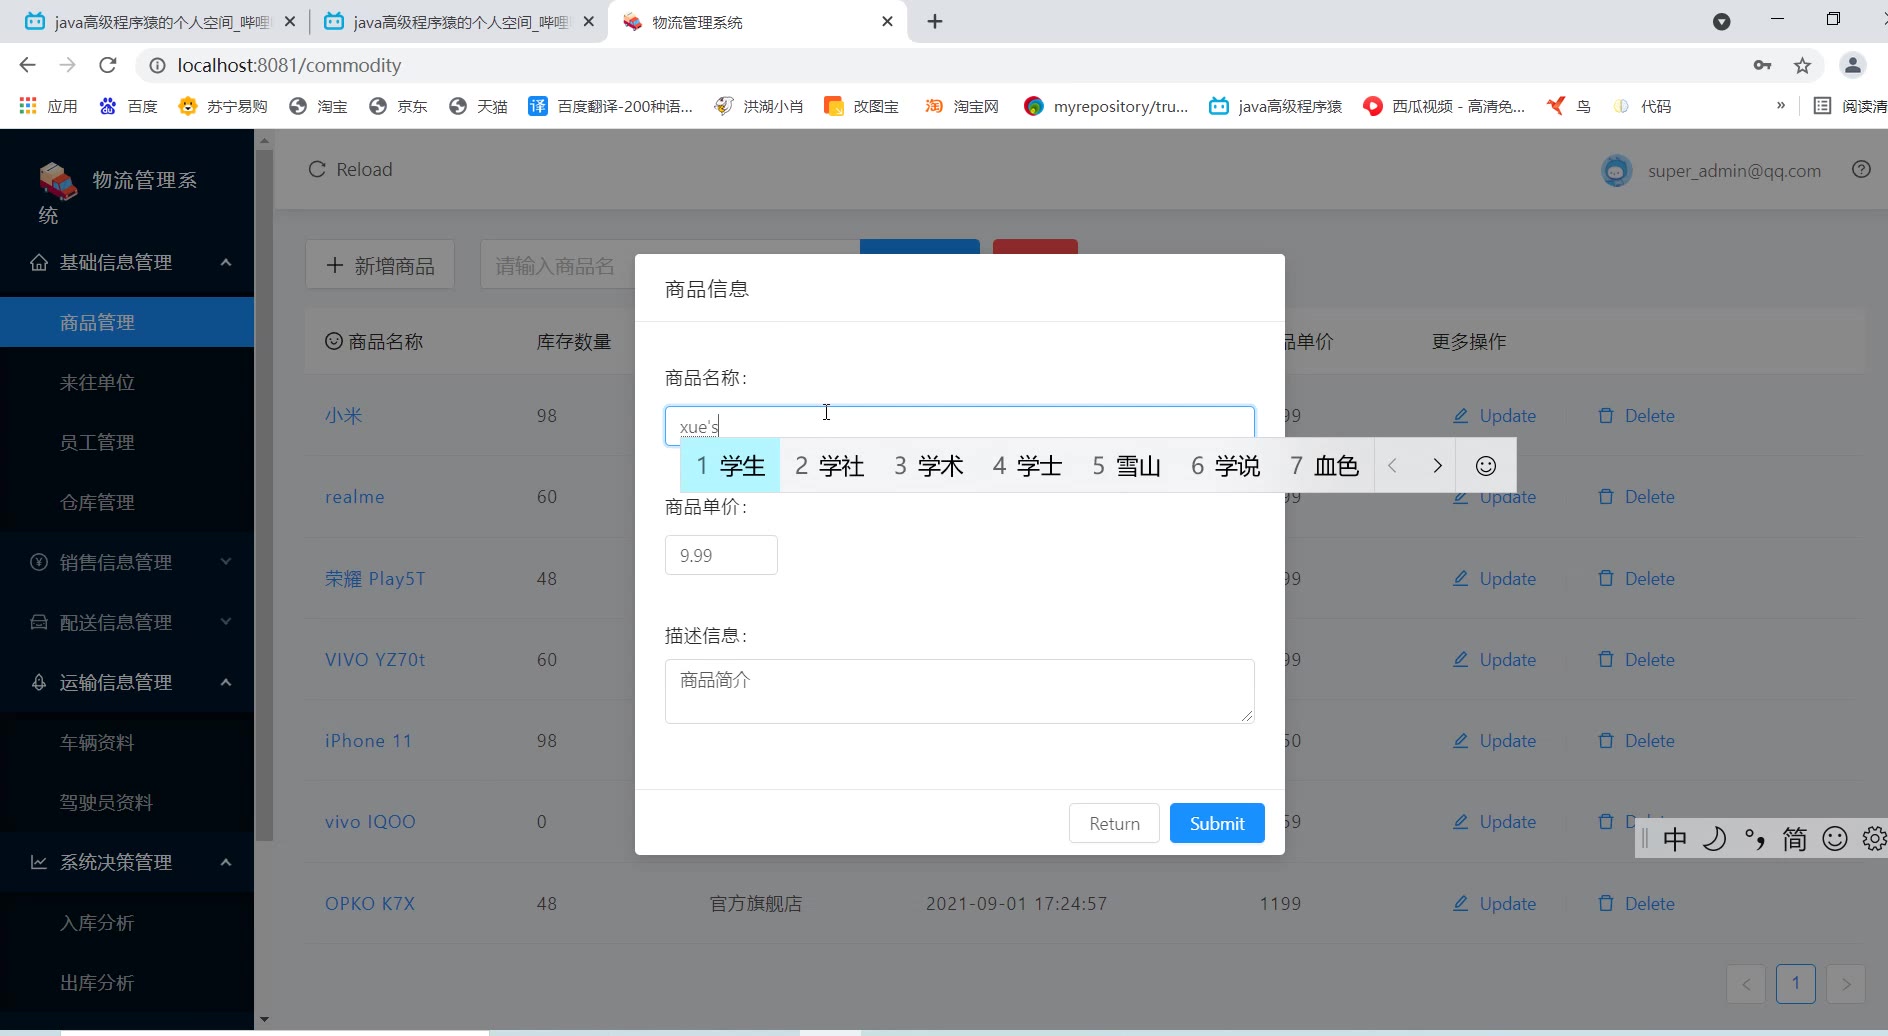This screenshot has width=1888, height=1036.
Task: Click 商品单价 price input field
Action: 721,555
